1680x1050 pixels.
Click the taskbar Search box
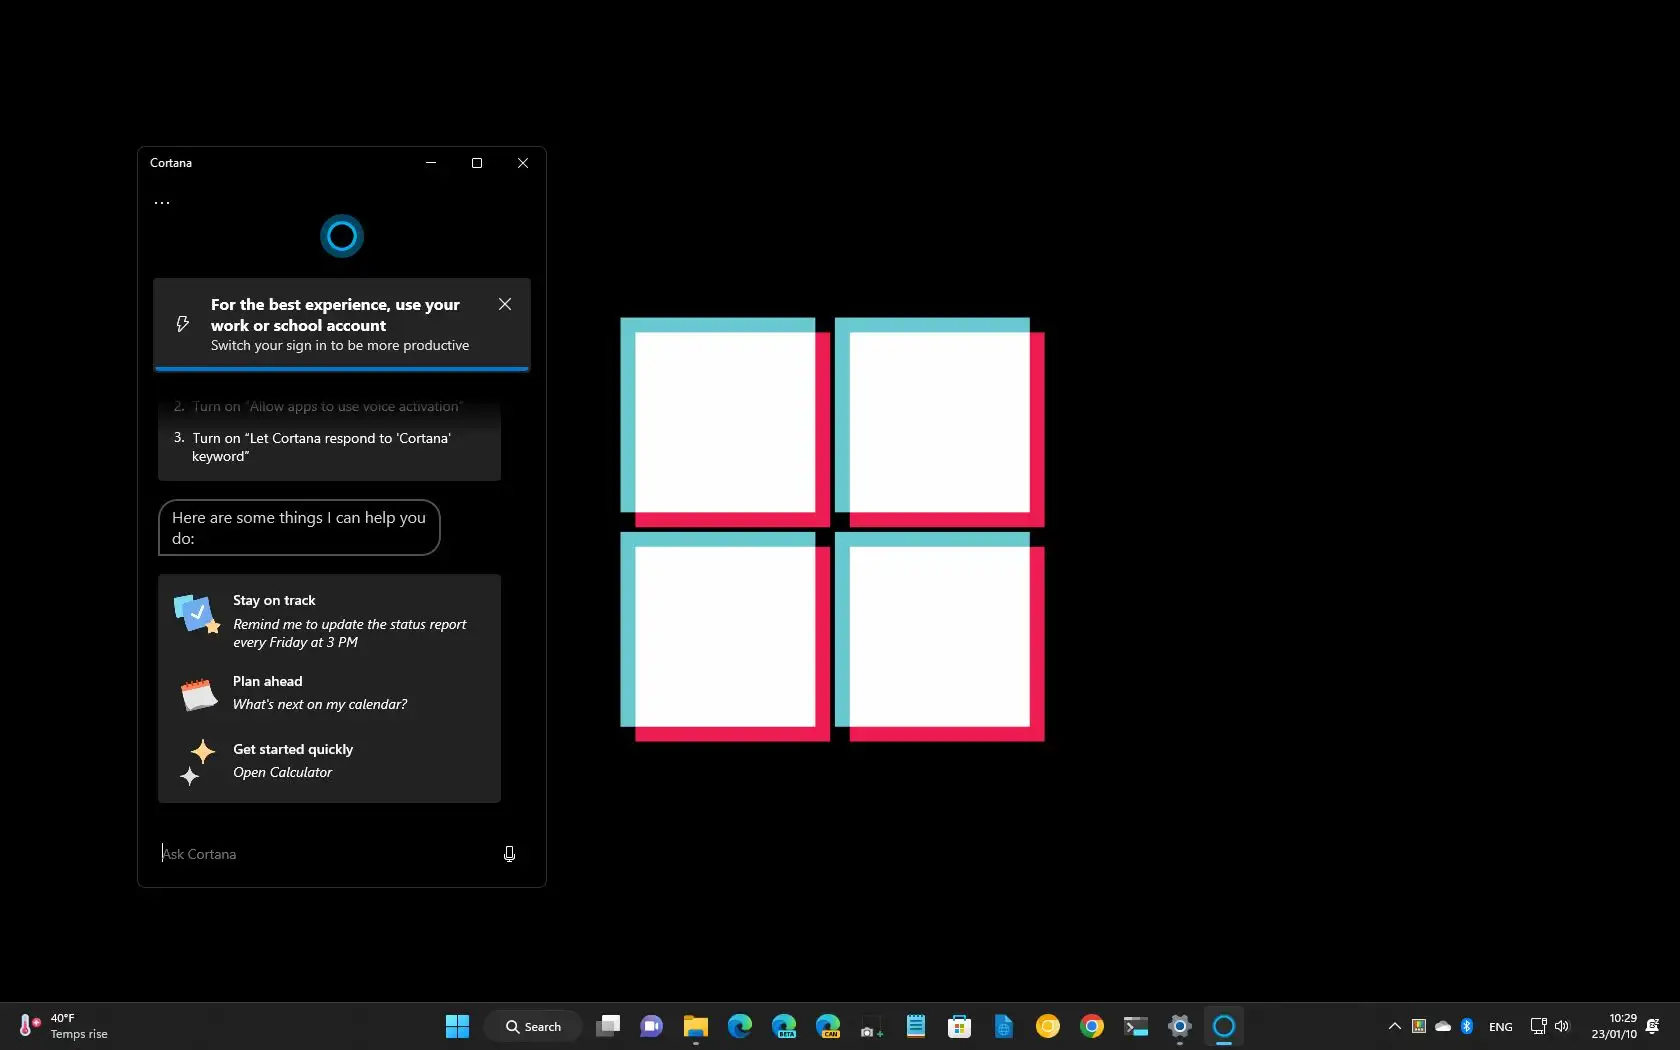533,1026
